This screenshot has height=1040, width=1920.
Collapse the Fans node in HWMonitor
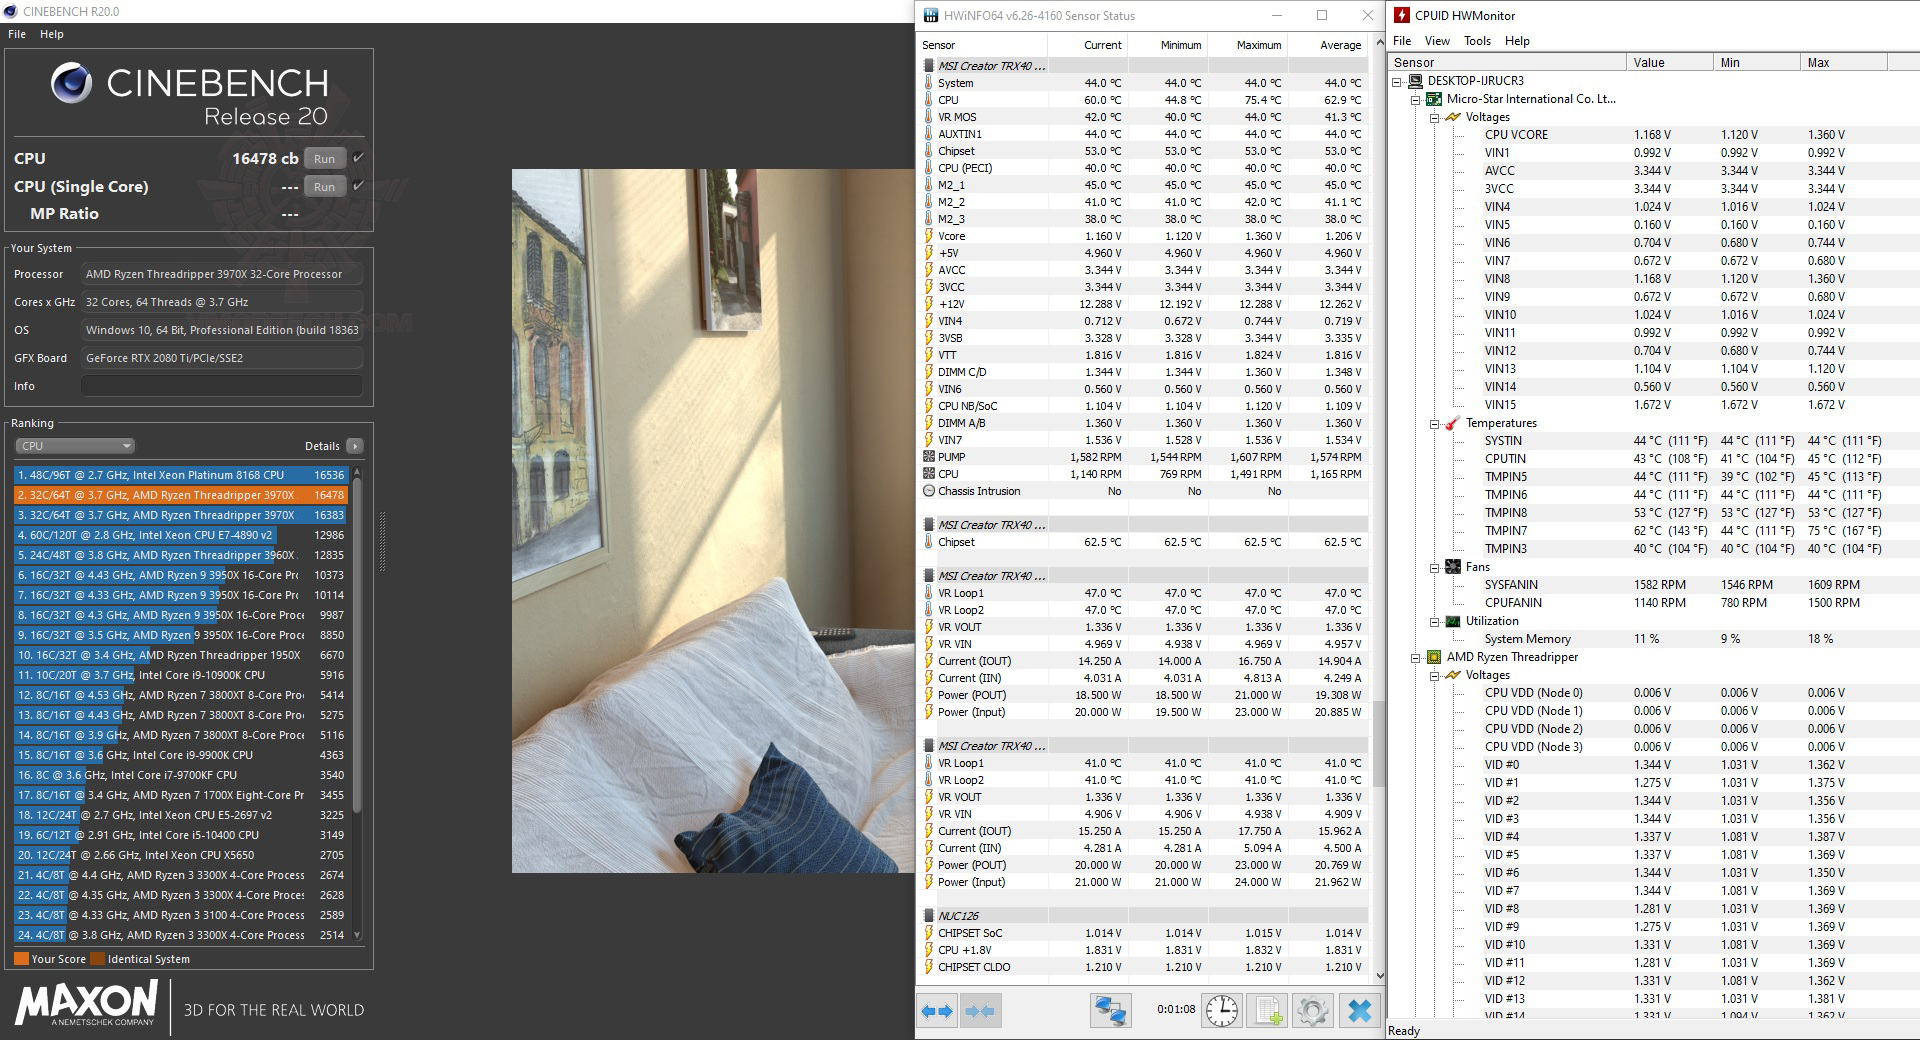(x=1435, y=567)
